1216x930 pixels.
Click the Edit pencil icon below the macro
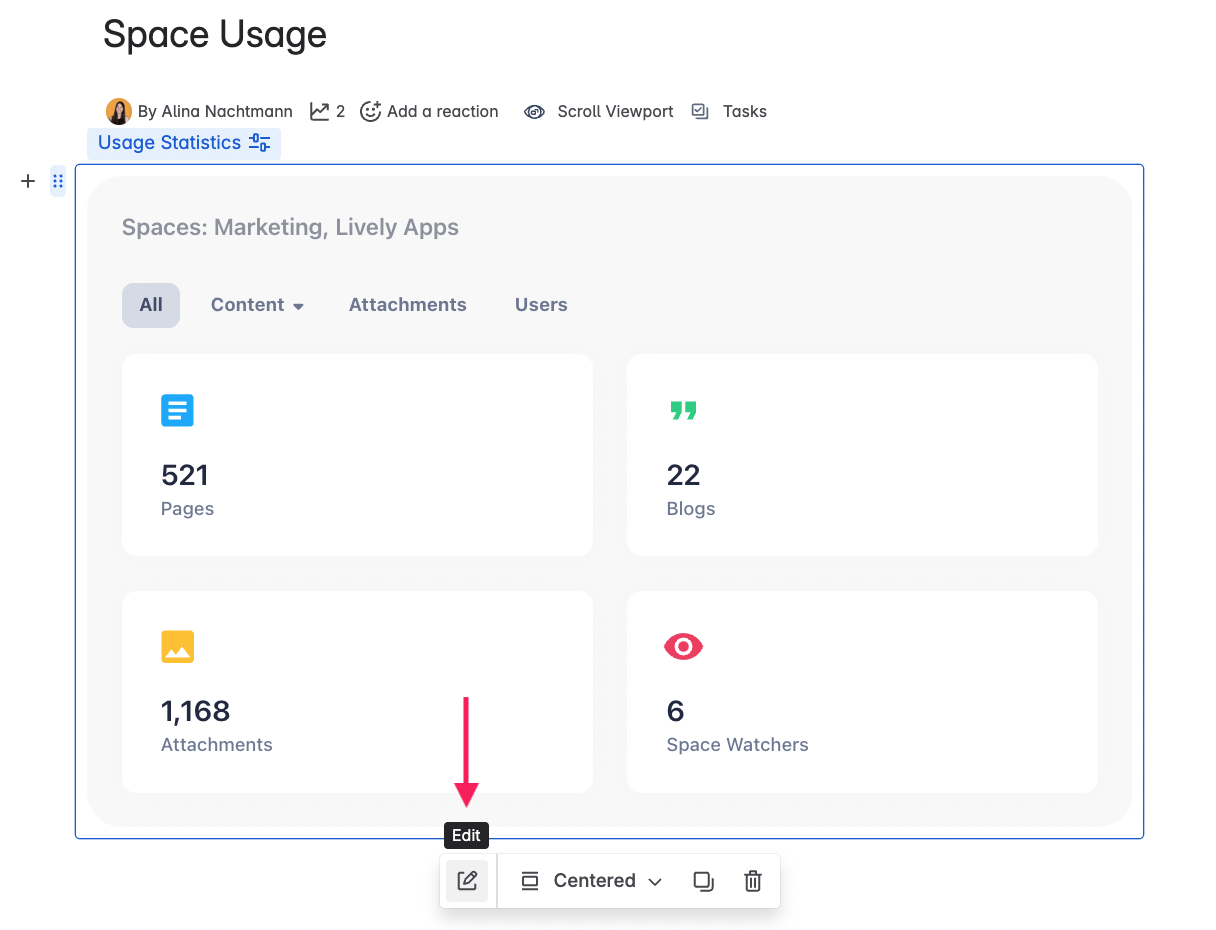(x=467, y=881)
